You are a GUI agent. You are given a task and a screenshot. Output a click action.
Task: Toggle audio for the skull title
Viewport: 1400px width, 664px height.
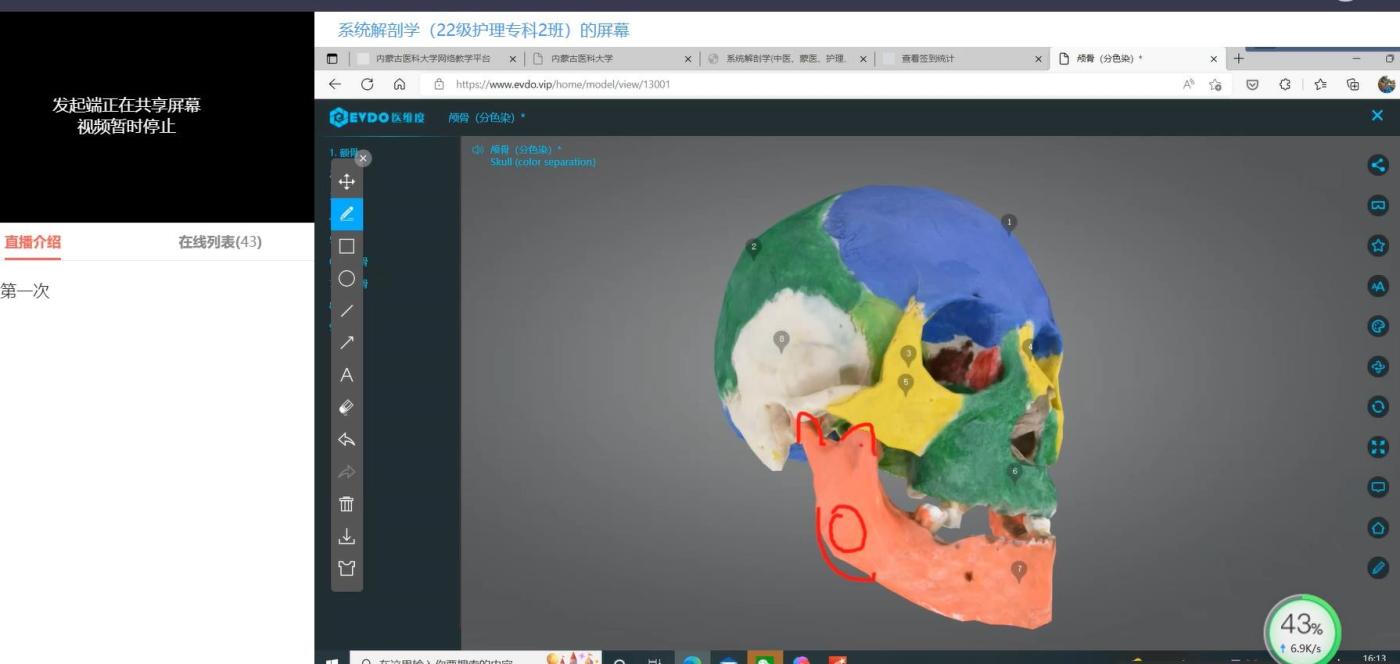click(x=478, y=150)
